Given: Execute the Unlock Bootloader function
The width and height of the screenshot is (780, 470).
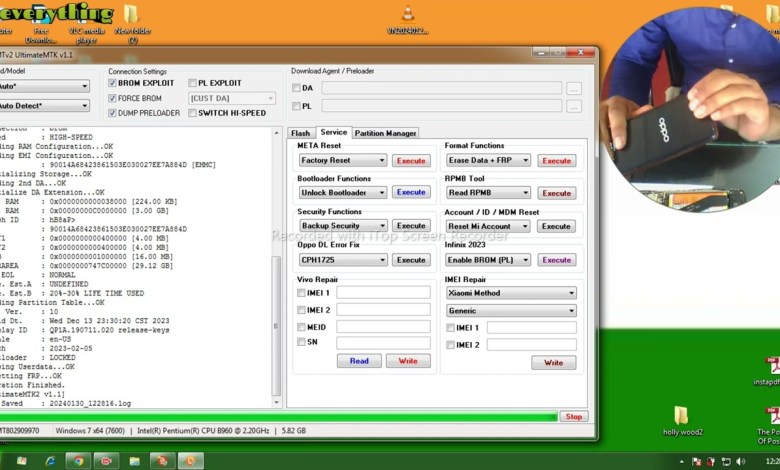Looking at the screenshot, I should (x=411, y=192).
